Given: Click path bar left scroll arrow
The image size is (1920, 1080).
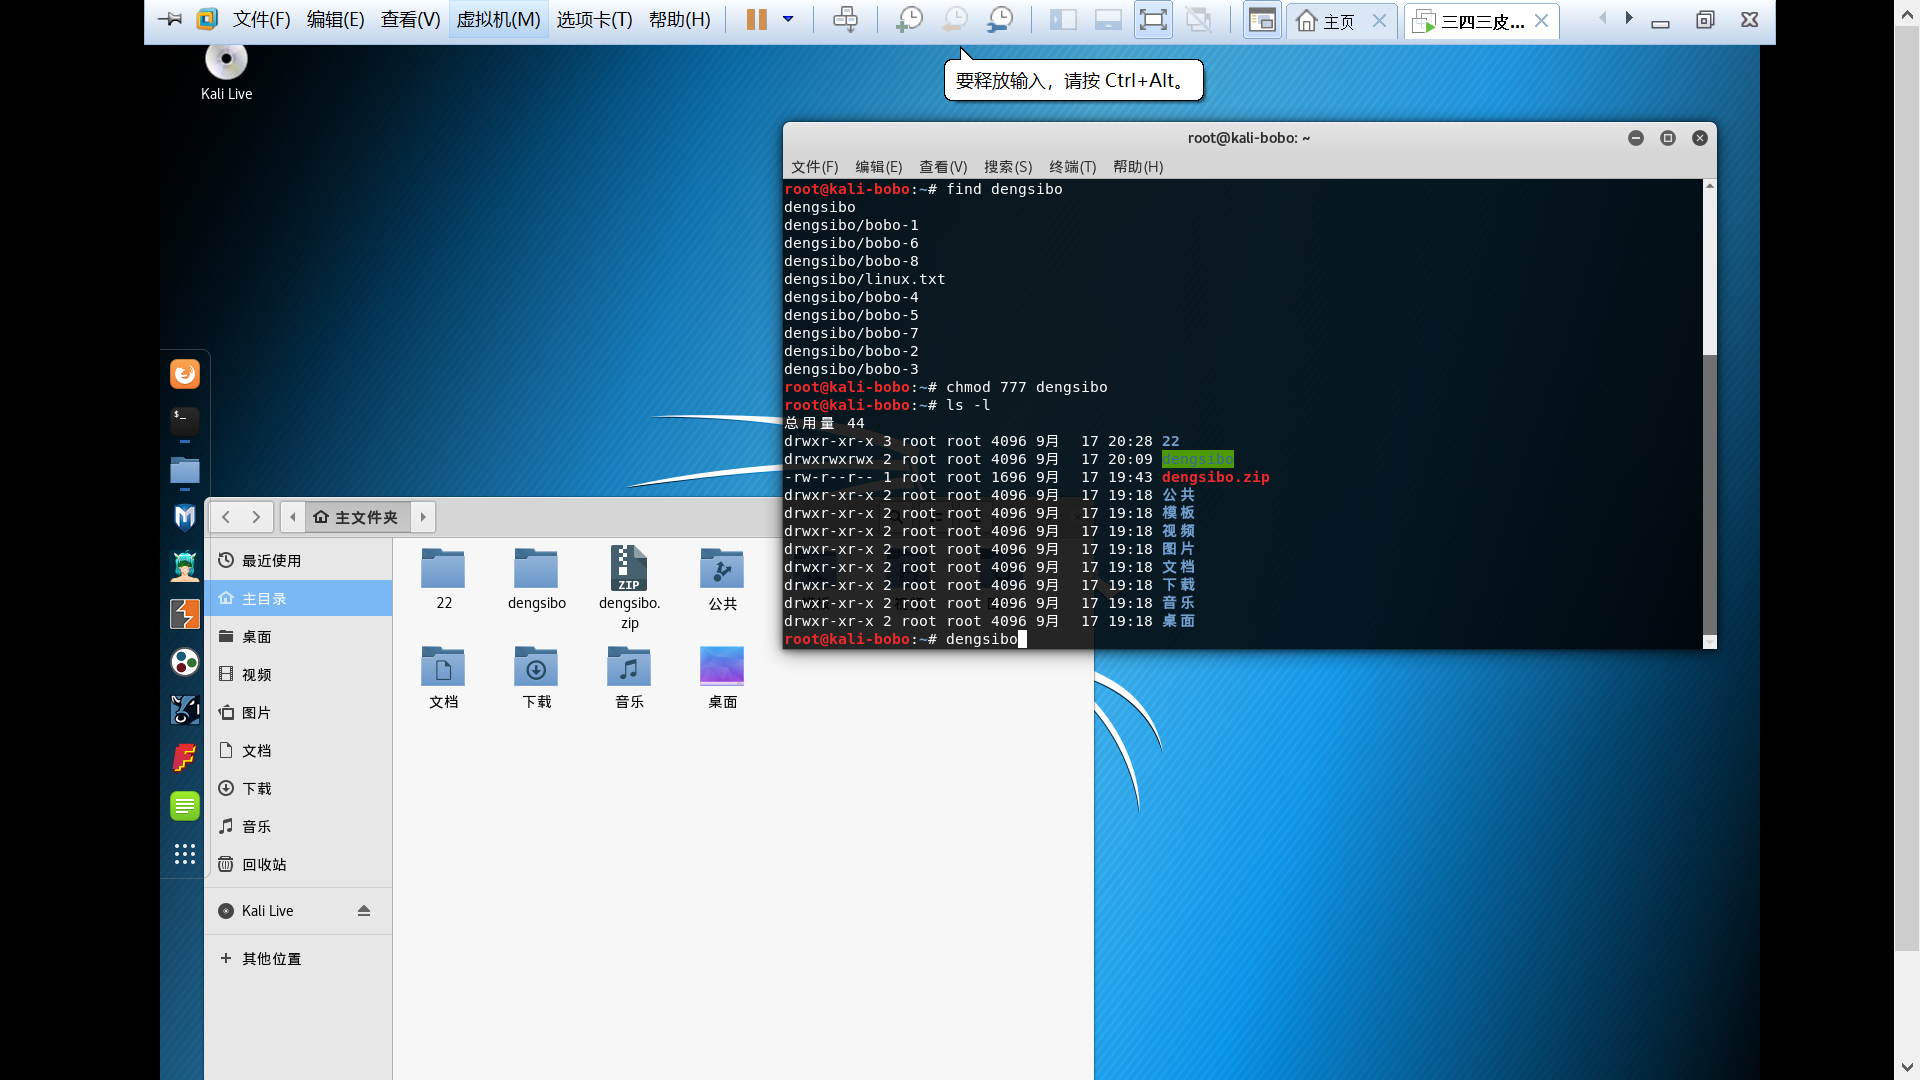Looking at the screenshot, I should (293, 517).
